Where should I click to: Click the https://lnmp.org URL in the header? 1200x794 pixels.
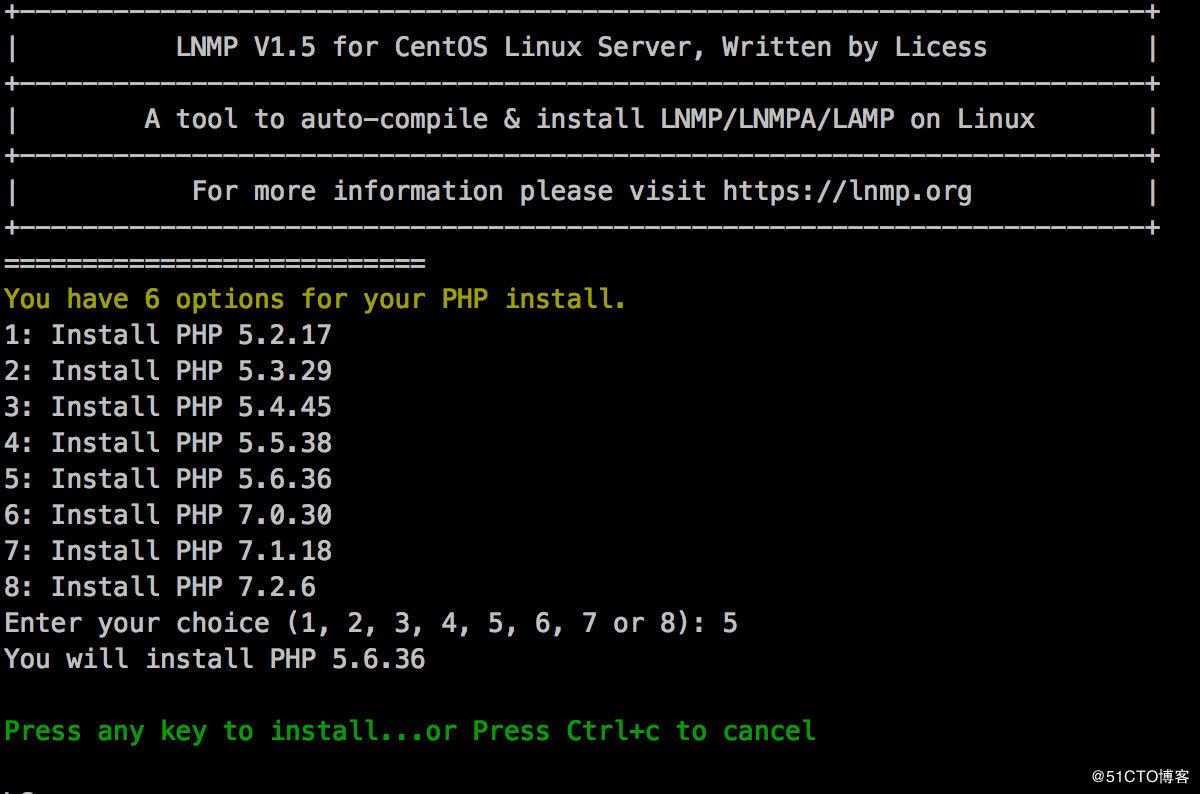[847, 191]
